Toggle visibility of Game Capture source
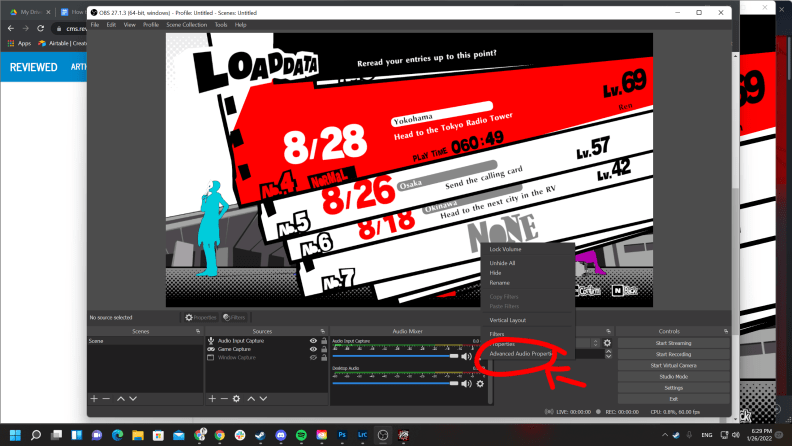Image resolution: width=792 pixels, height=446 pixels. pyautogui.click(x=313, y=349)
